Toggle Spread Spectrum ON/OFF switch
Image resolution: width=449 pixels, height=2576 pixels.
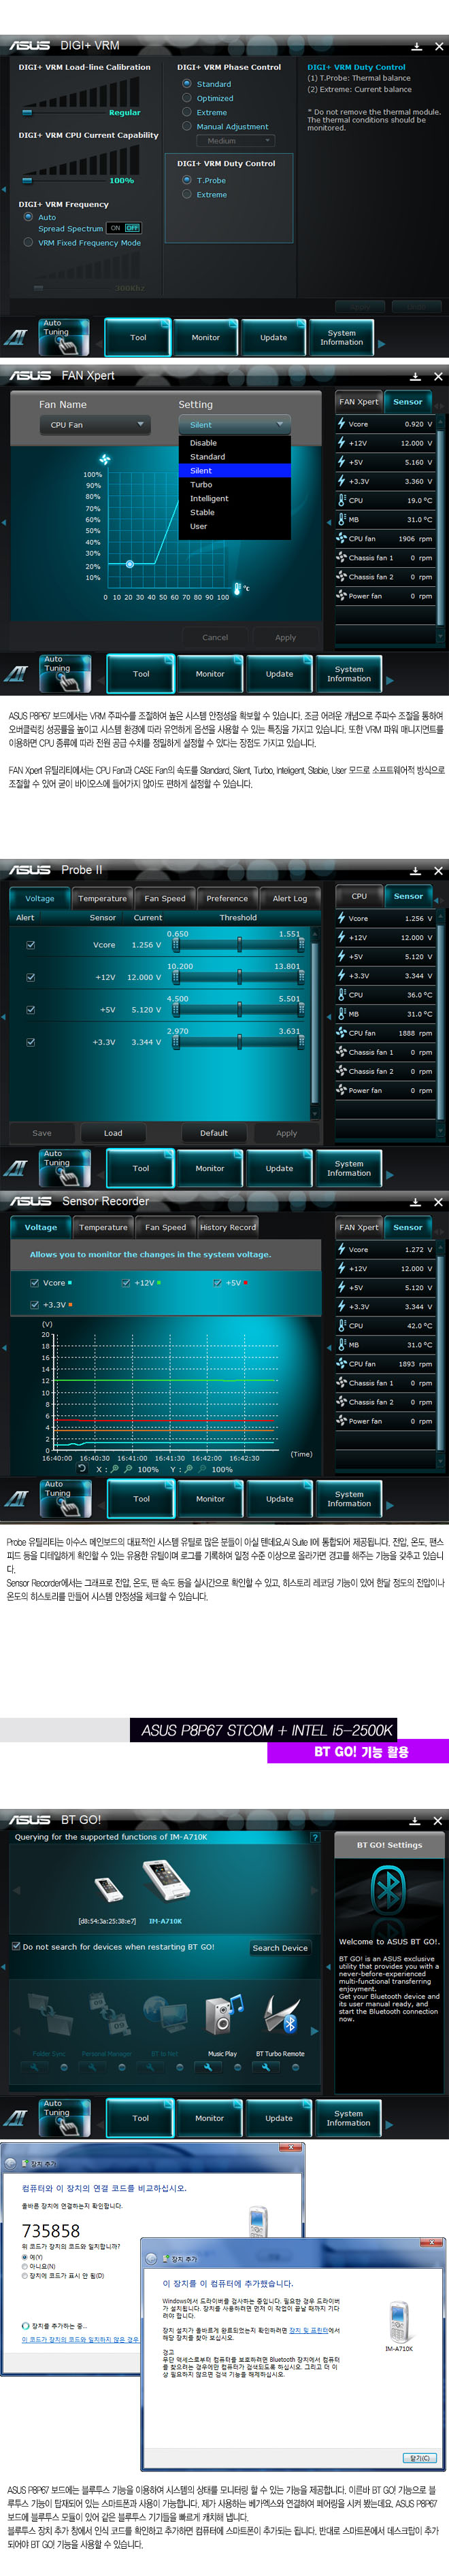click(125, 228)
